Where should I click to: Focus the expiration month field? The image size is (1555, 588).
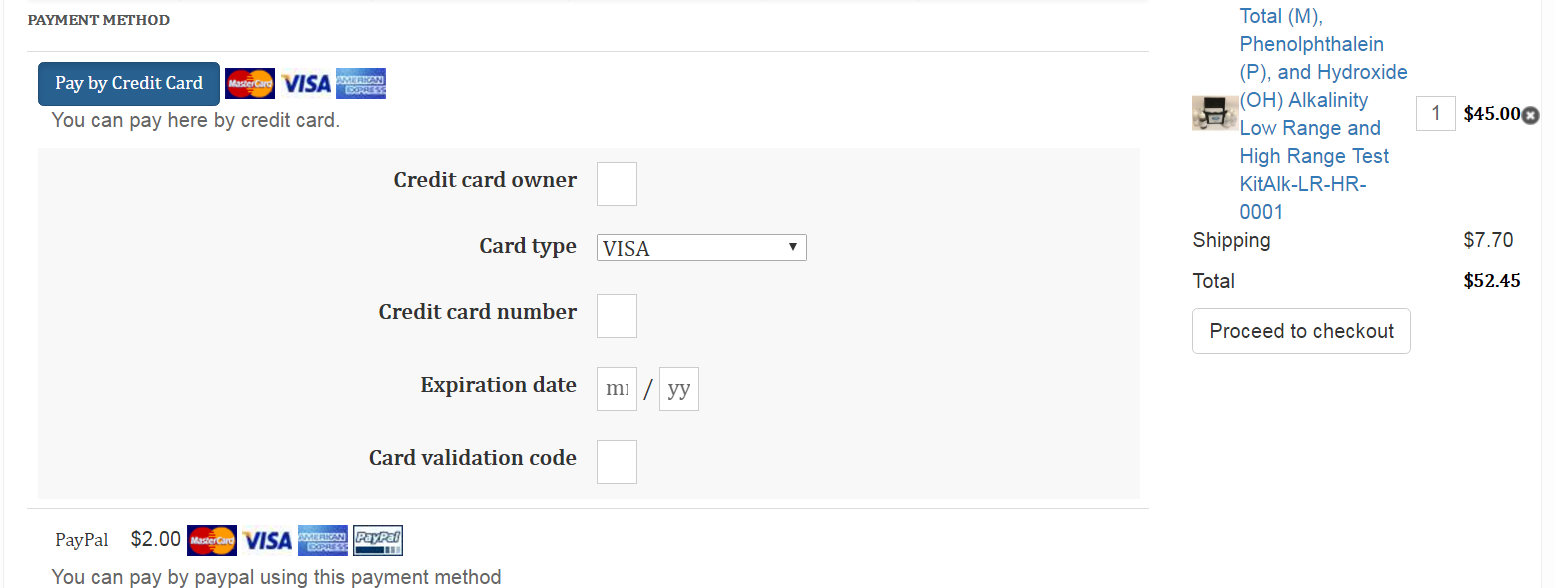[617, 389]
